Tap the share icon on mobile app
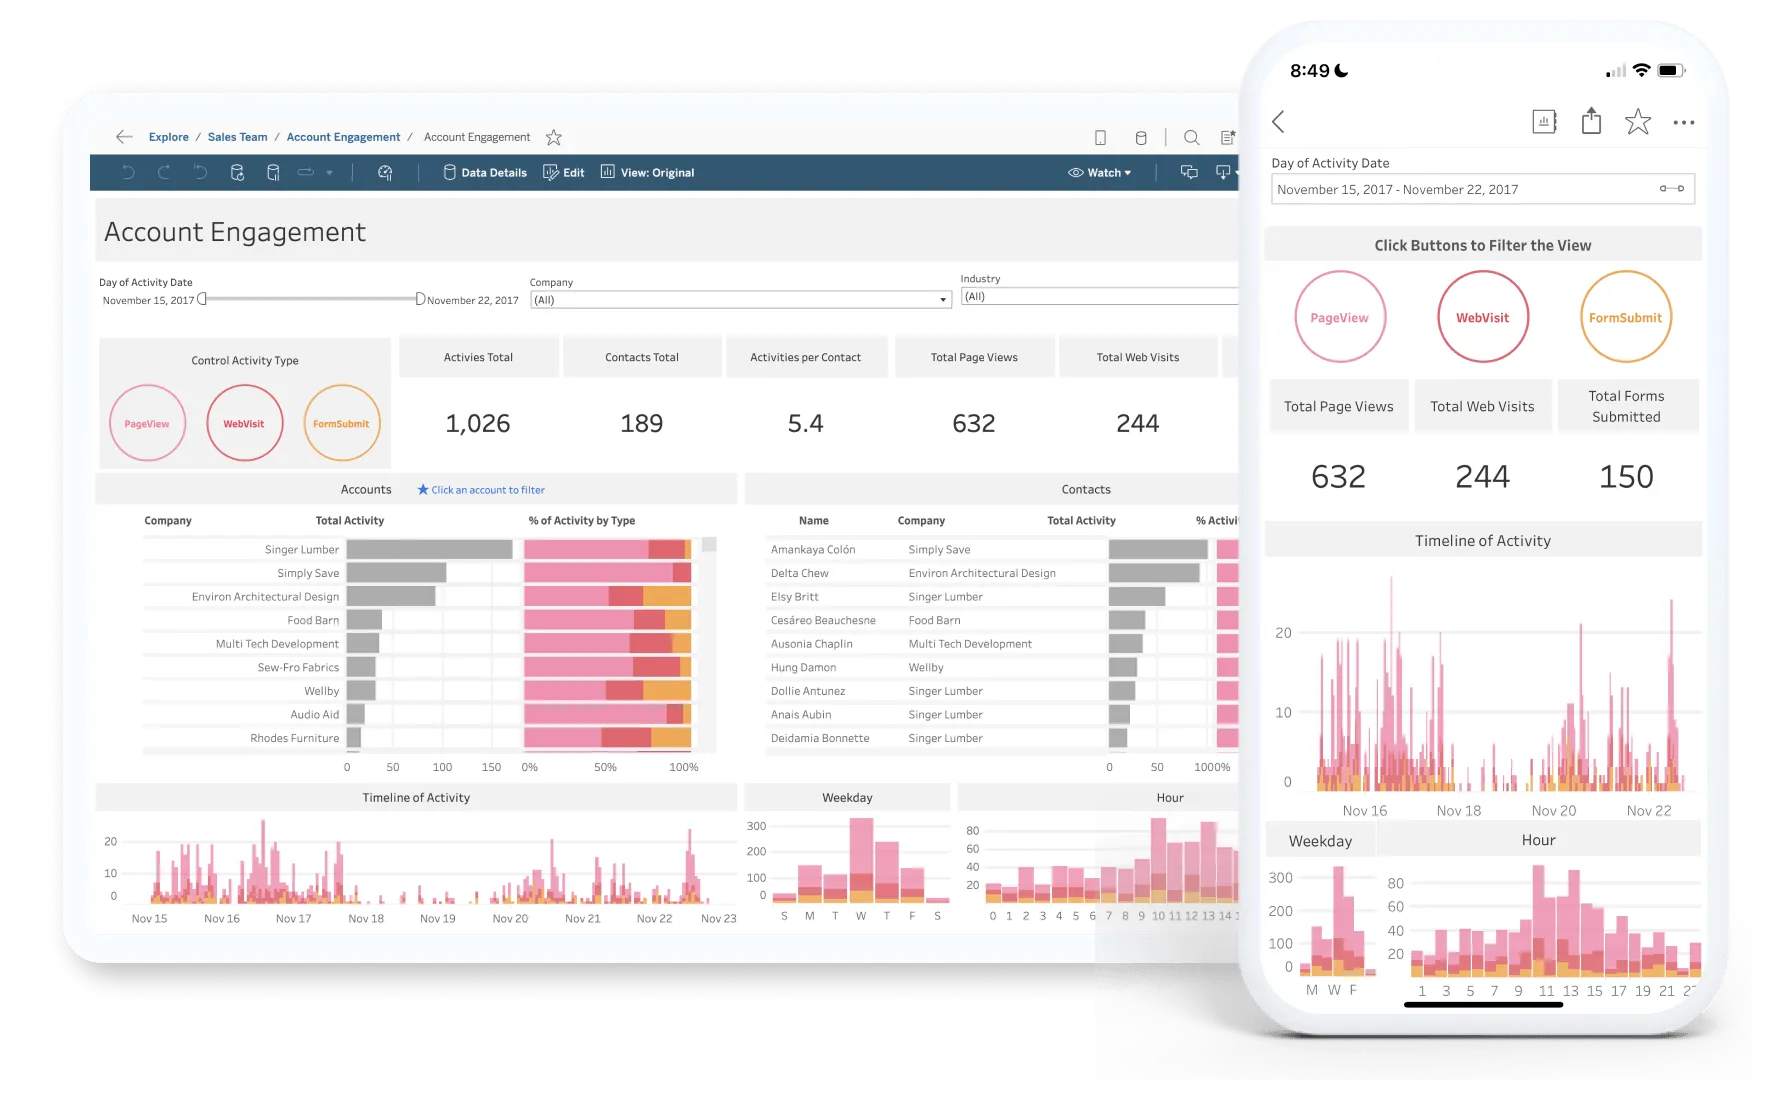 (x=1591, y=122)
